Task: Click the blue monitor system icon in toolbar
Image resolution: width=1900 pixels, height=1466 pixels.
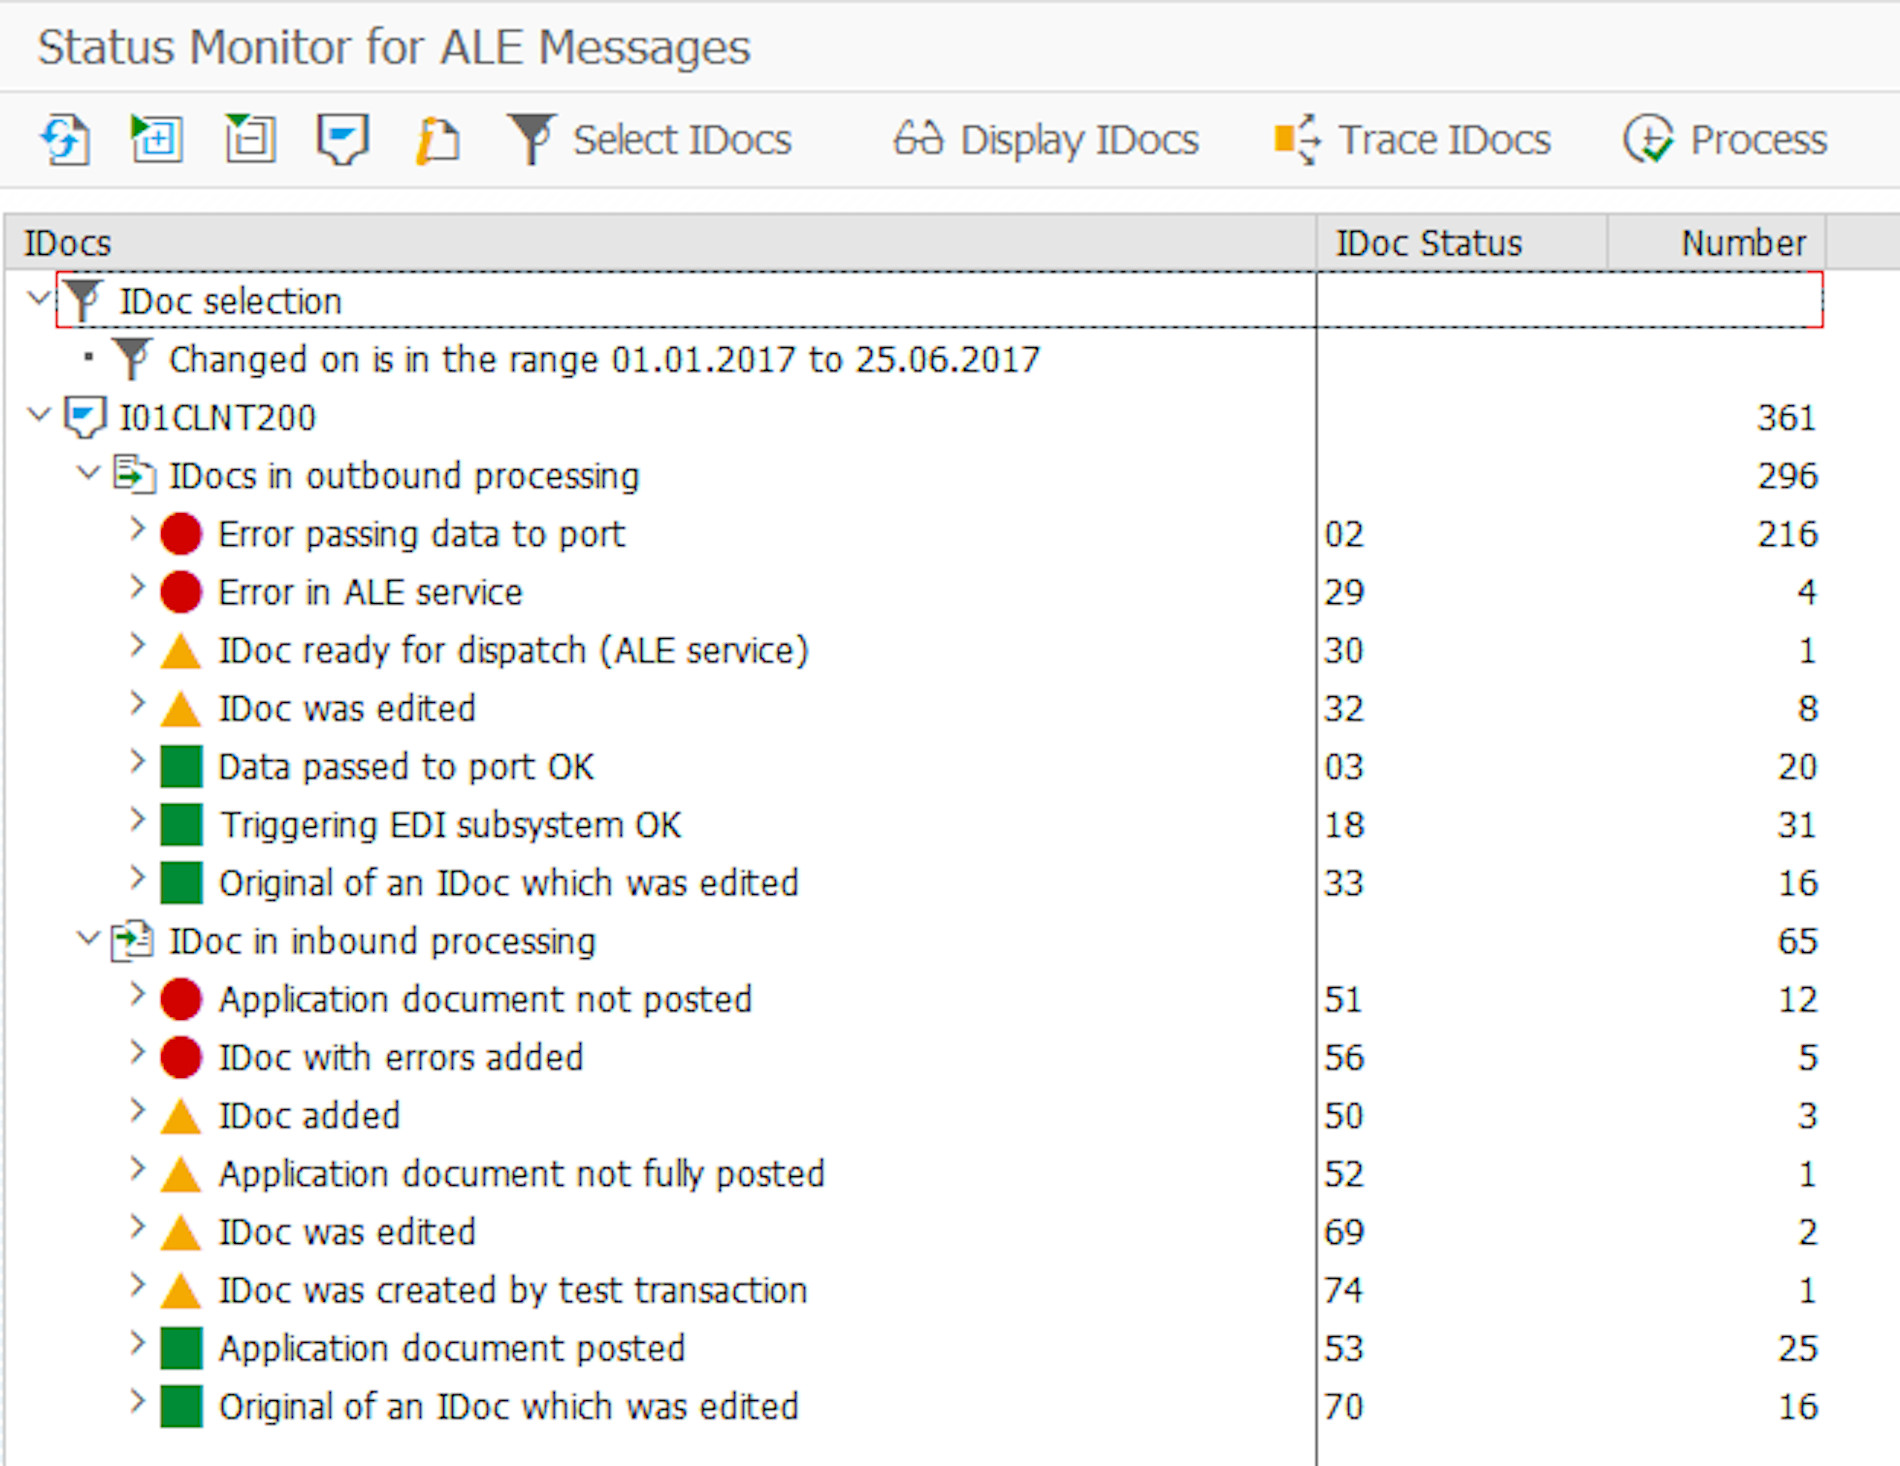Action: (343, 139)
